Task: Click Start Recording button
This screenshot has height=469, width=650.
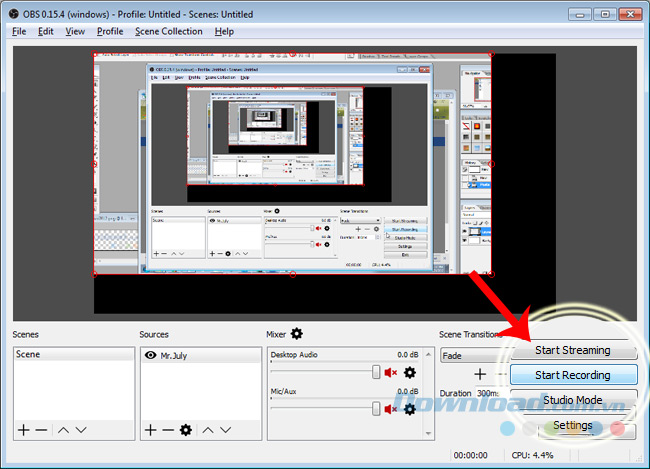Action: tap(573, 375)
